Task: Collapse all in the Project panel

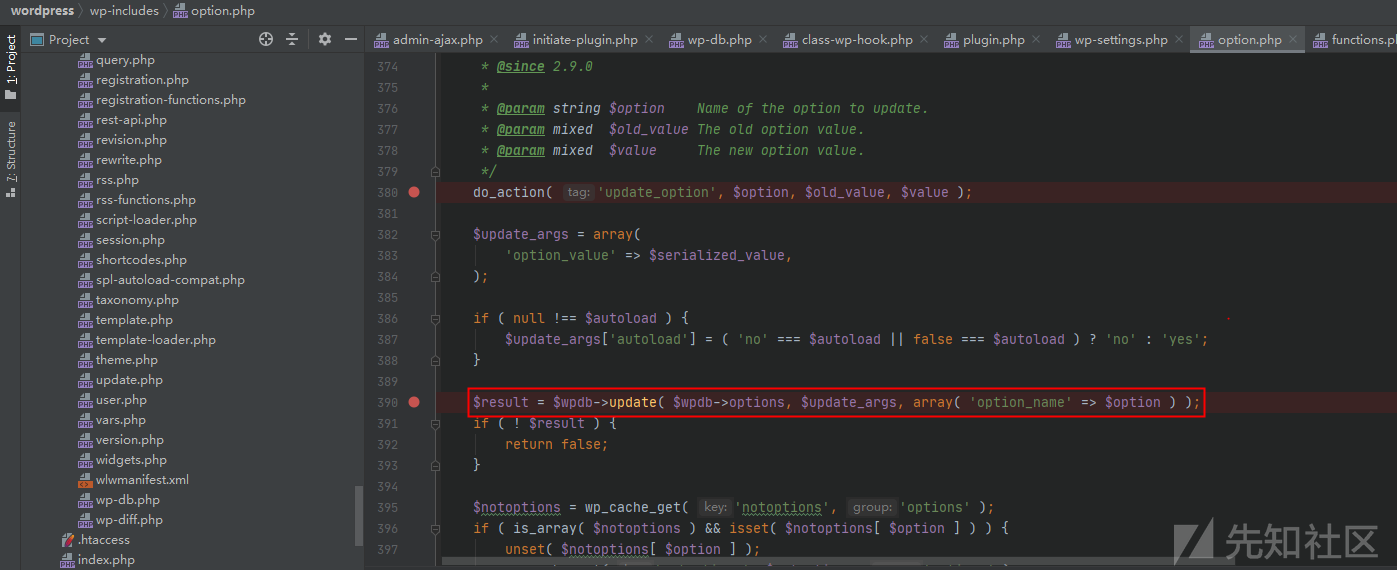Action: tap(292, 39)
